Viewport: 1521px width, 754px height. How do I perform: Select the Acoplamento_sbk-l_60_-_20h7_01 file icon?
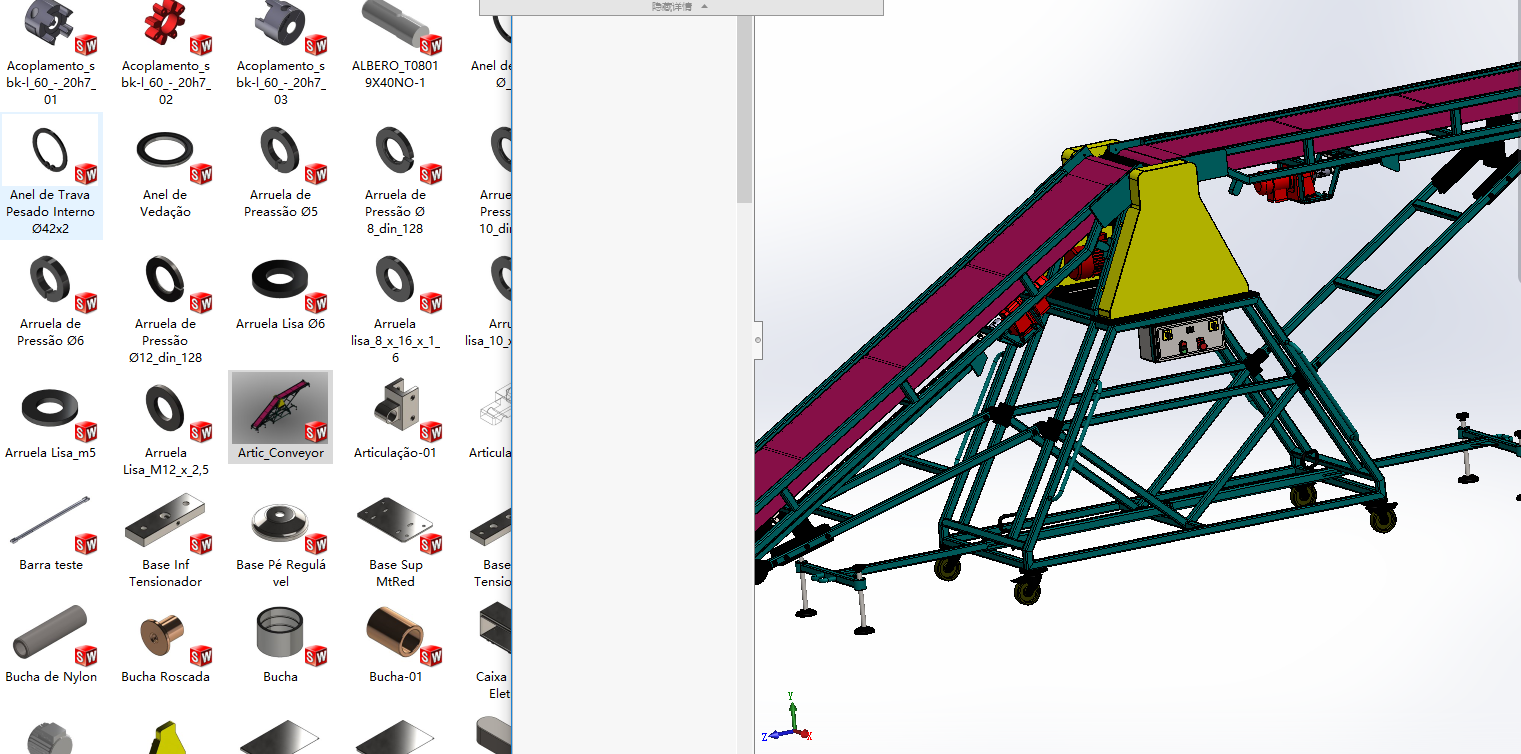(51, 27)
